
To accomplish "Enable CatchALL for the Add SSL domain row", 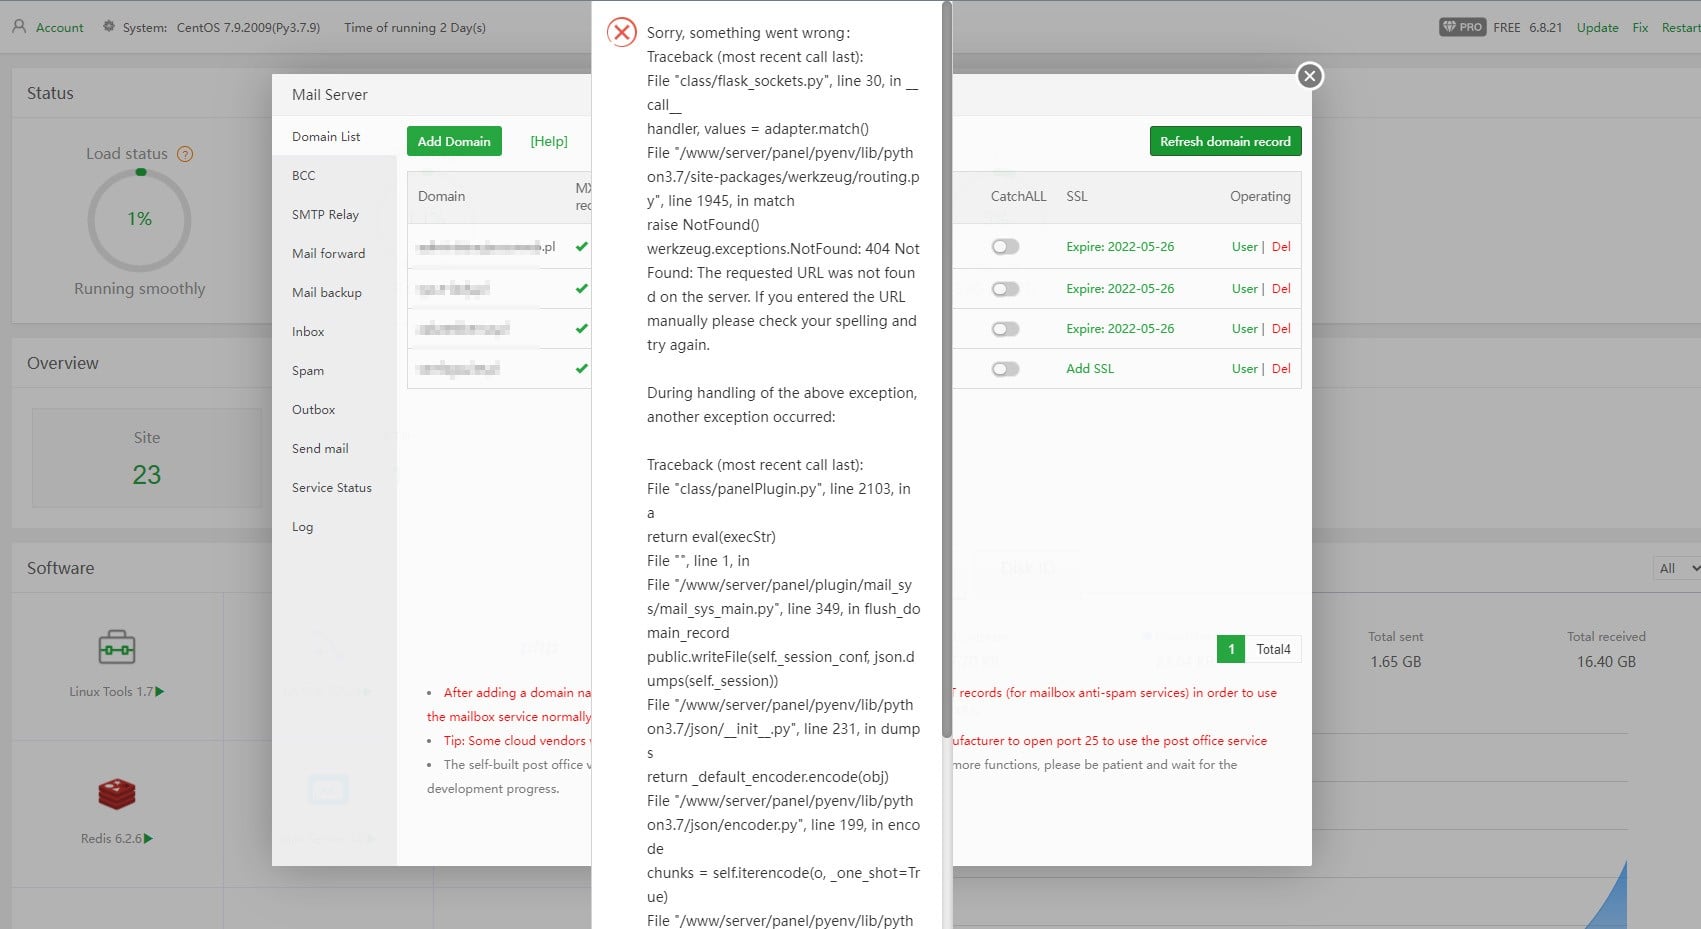I will [1005, 369].
